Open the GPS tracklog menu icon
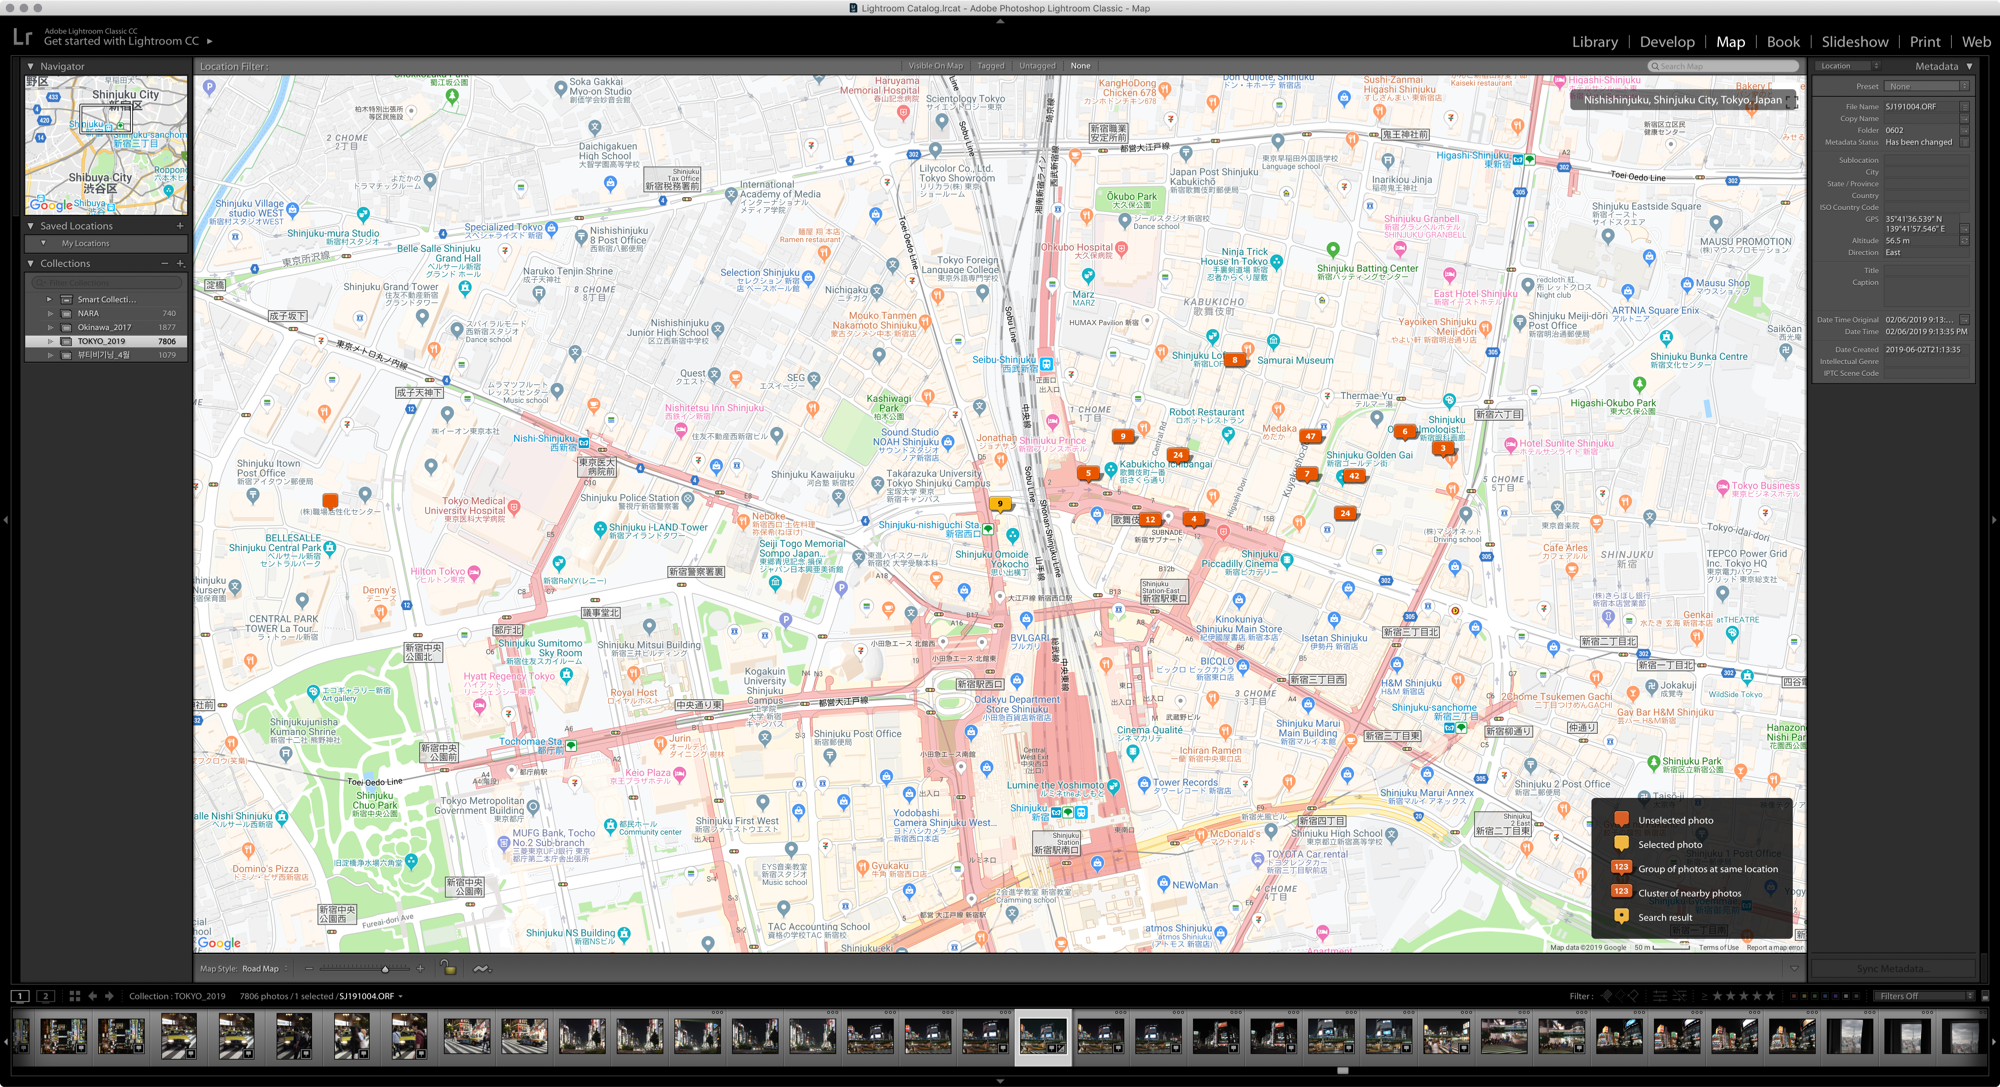2000x1087 pixels. (x=481, y=968)
